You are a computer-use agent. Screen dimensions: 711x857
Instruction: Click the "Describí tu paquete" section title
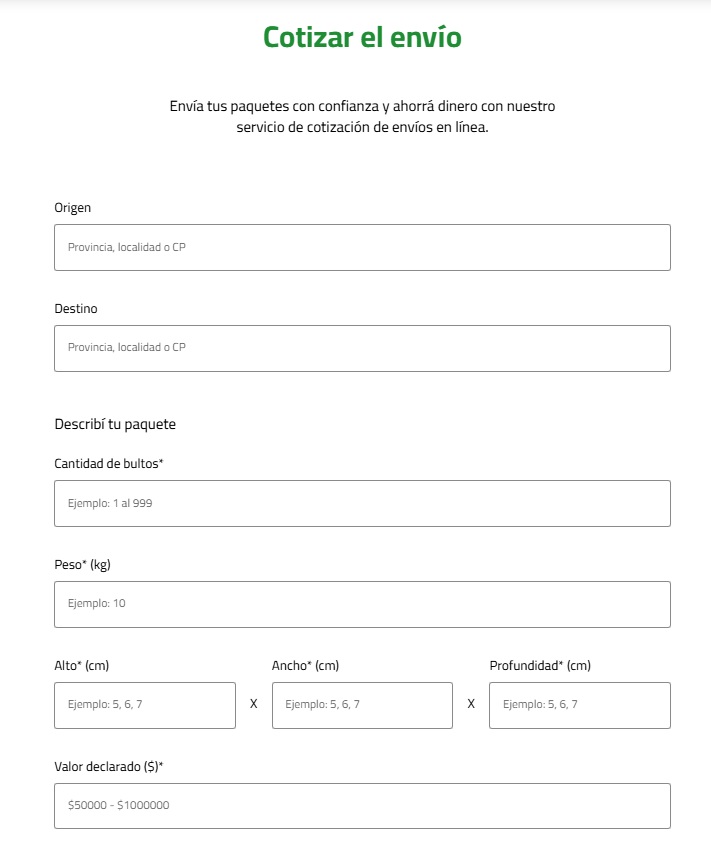[x=115, y=424]
